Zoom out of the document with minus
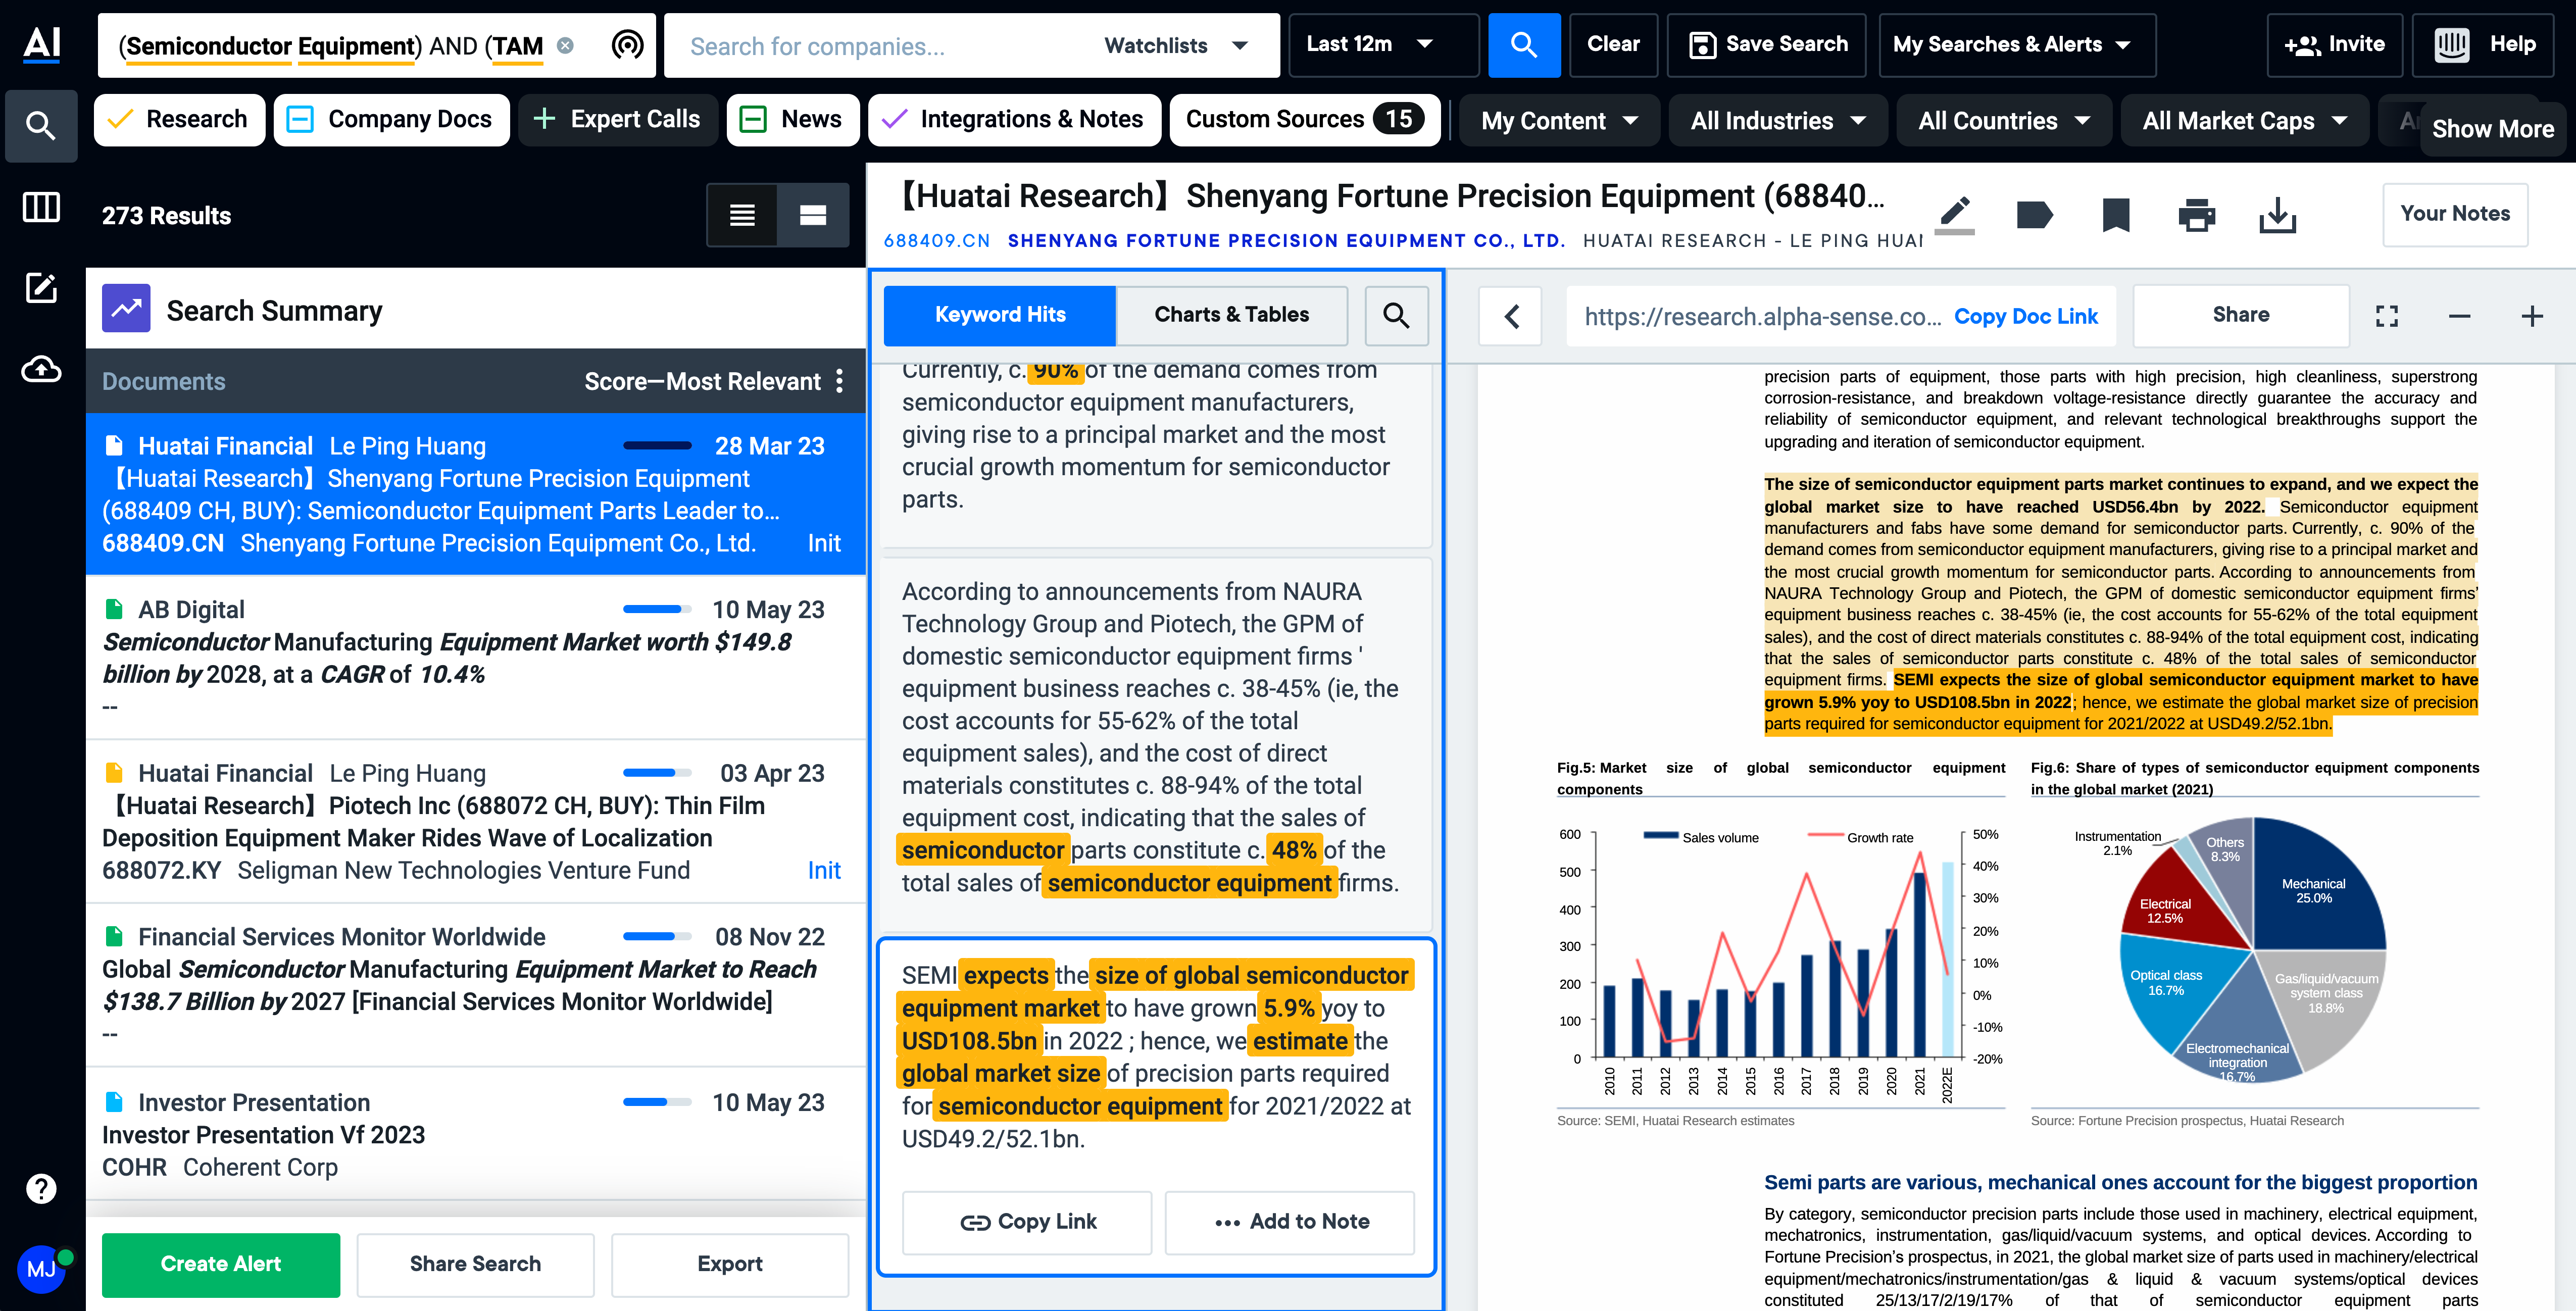Viewport: 2576px width, 1311px height. click(x=2460, y=316)
